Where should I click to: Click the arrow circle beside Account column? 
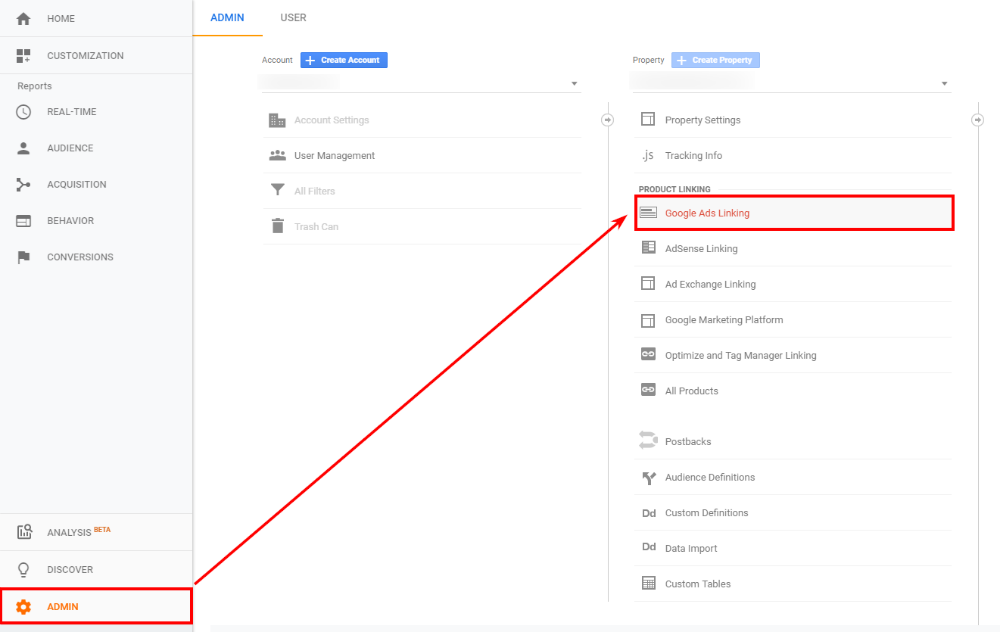607,120
